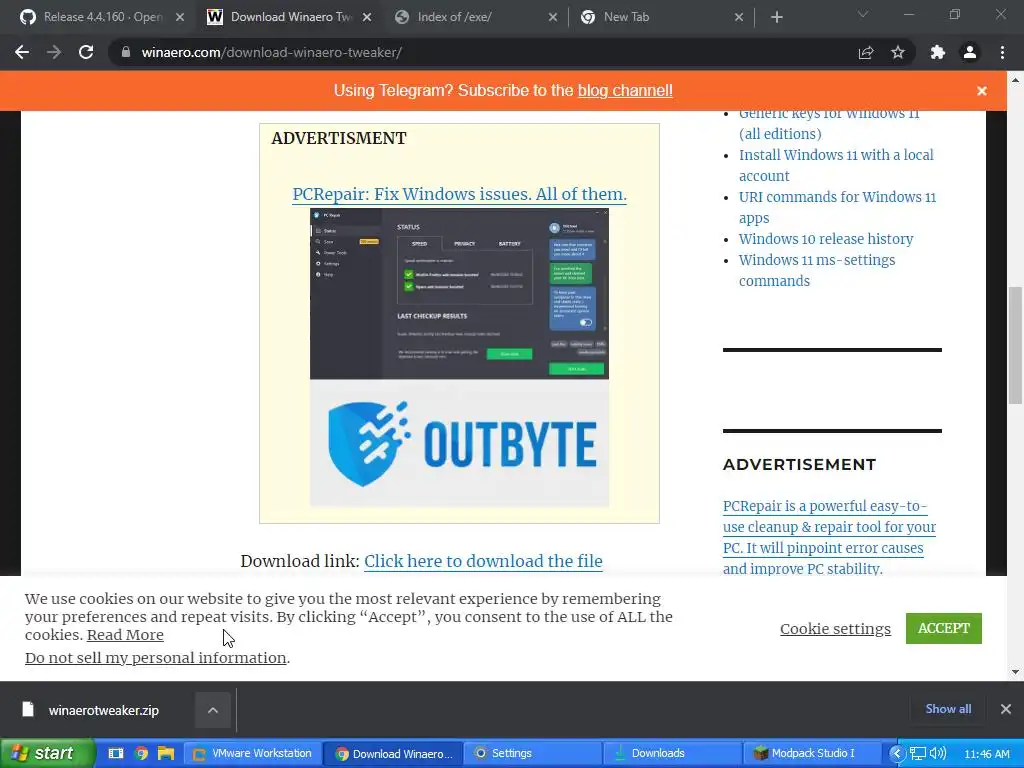Accept cookies with the ACCEPT button
Screen dimensions: 1024x768
[x=944, y=628]
